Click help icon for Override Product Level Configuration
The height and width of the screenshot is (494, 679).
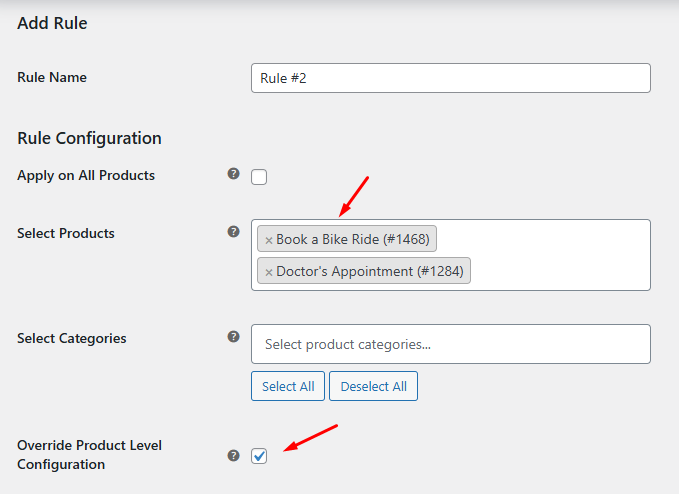coord(233,455)
